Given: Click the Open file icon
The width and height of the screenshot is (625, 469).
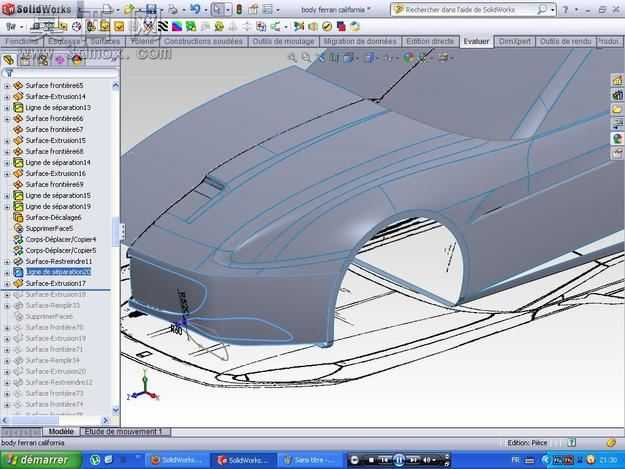Looking at the screenshot, I should 129,9.
